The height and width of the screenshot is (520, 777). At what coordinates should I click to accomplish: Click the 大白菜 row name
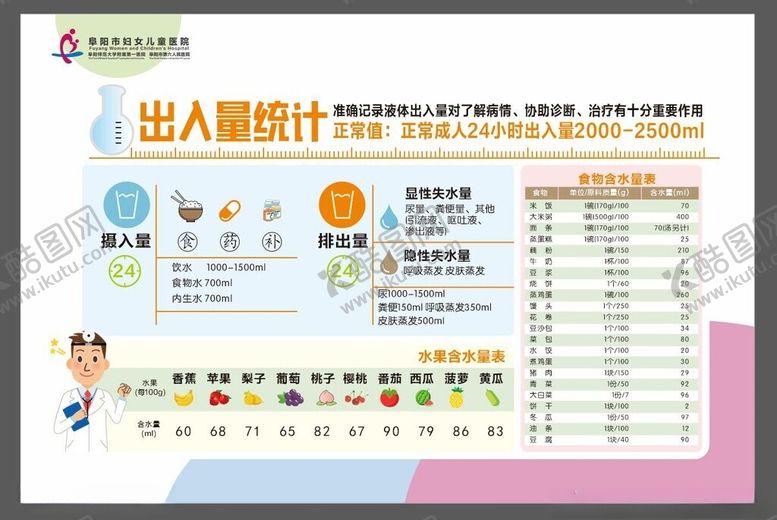pos(540,395)
